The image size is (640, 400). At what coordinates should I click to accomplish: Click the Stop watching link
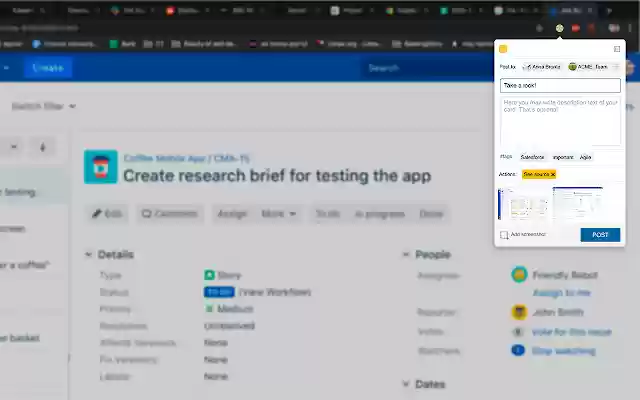564,351
